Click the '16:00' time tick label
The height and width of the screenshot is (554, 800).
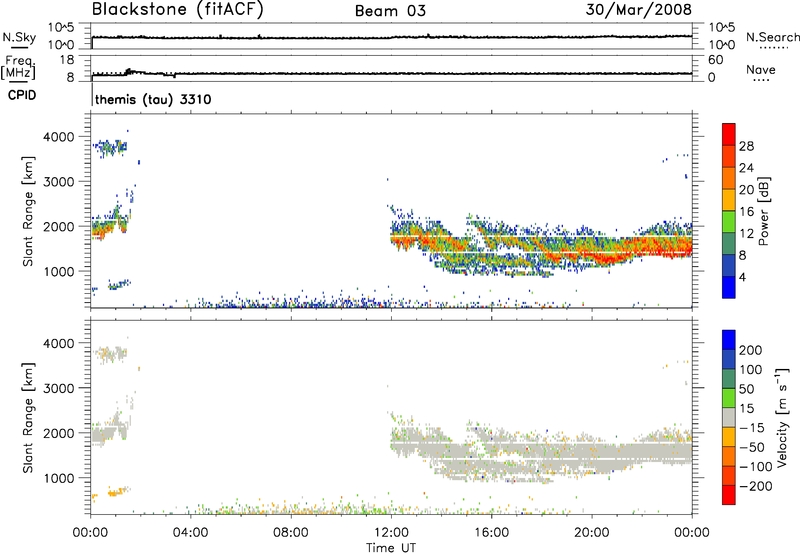(491, 533)
